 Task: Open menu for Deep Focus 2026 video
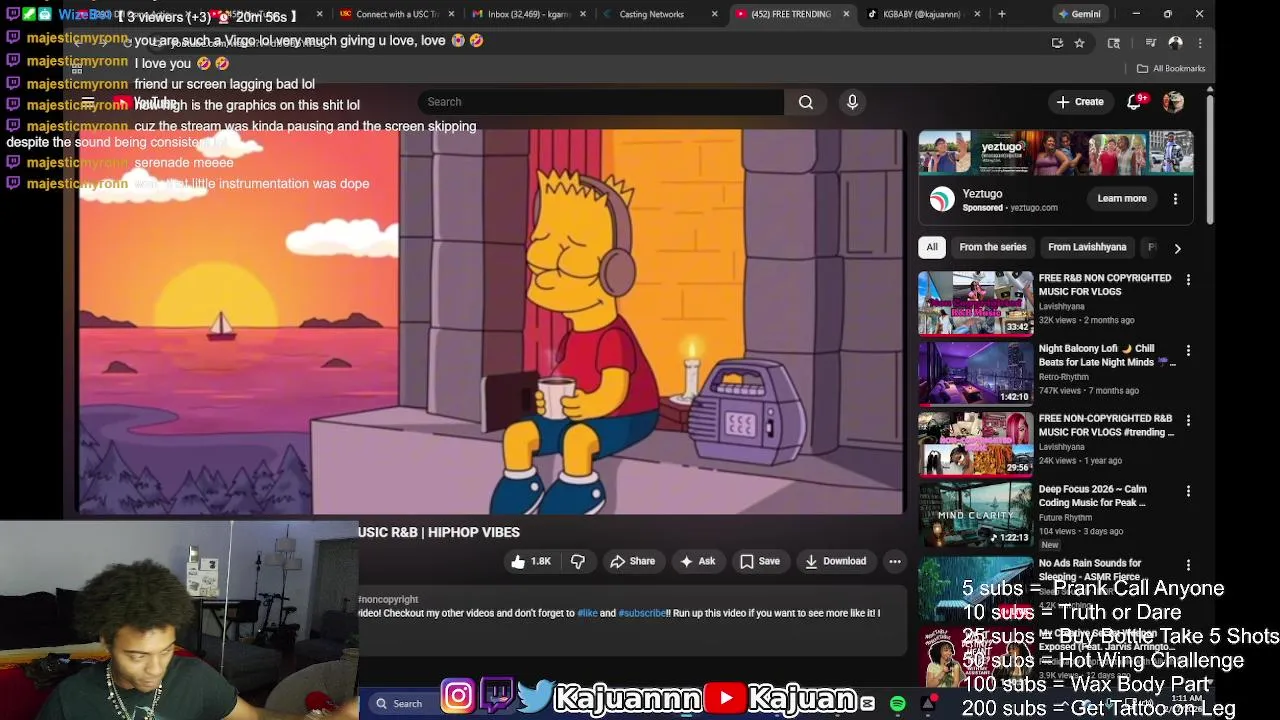pyautogui.click(x=1188, y=492)
